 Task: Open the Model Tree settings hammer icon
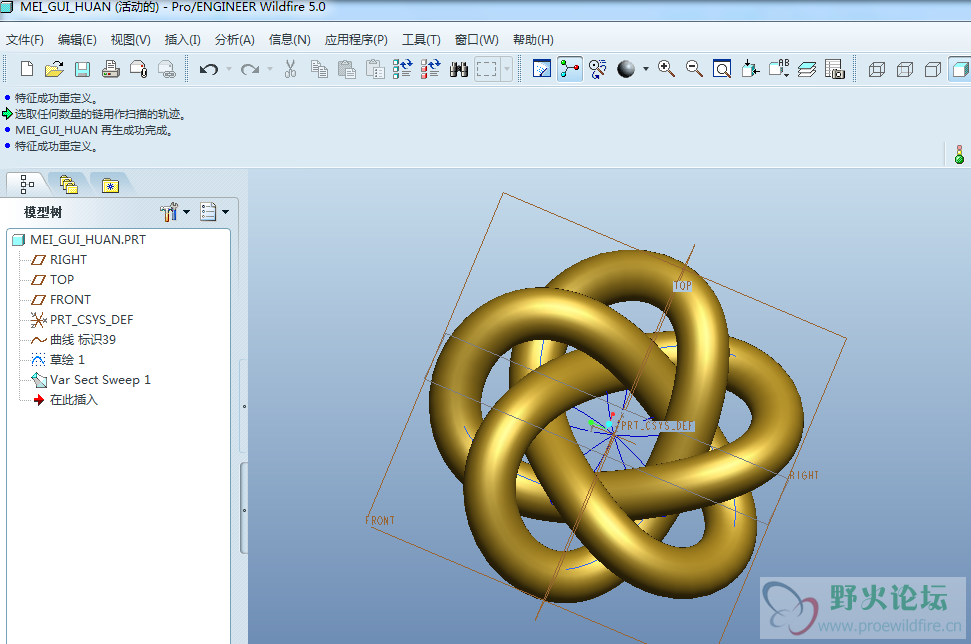pos(168,212)
